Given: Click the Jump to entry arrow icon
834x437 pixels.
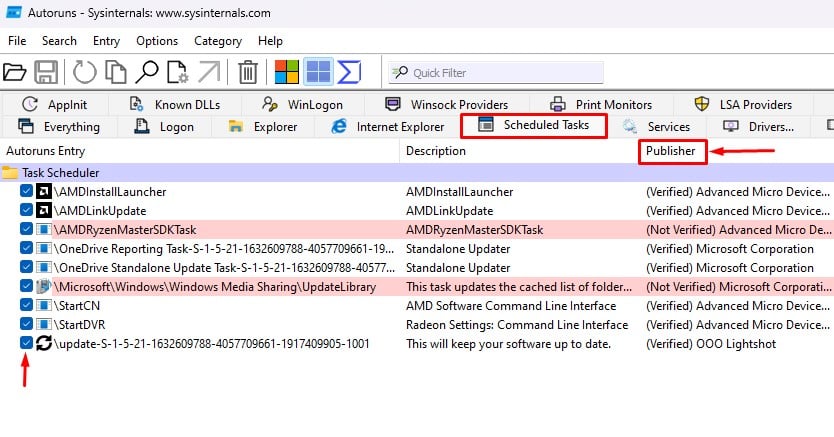Looking at the screenshot, I should [208, 72].
